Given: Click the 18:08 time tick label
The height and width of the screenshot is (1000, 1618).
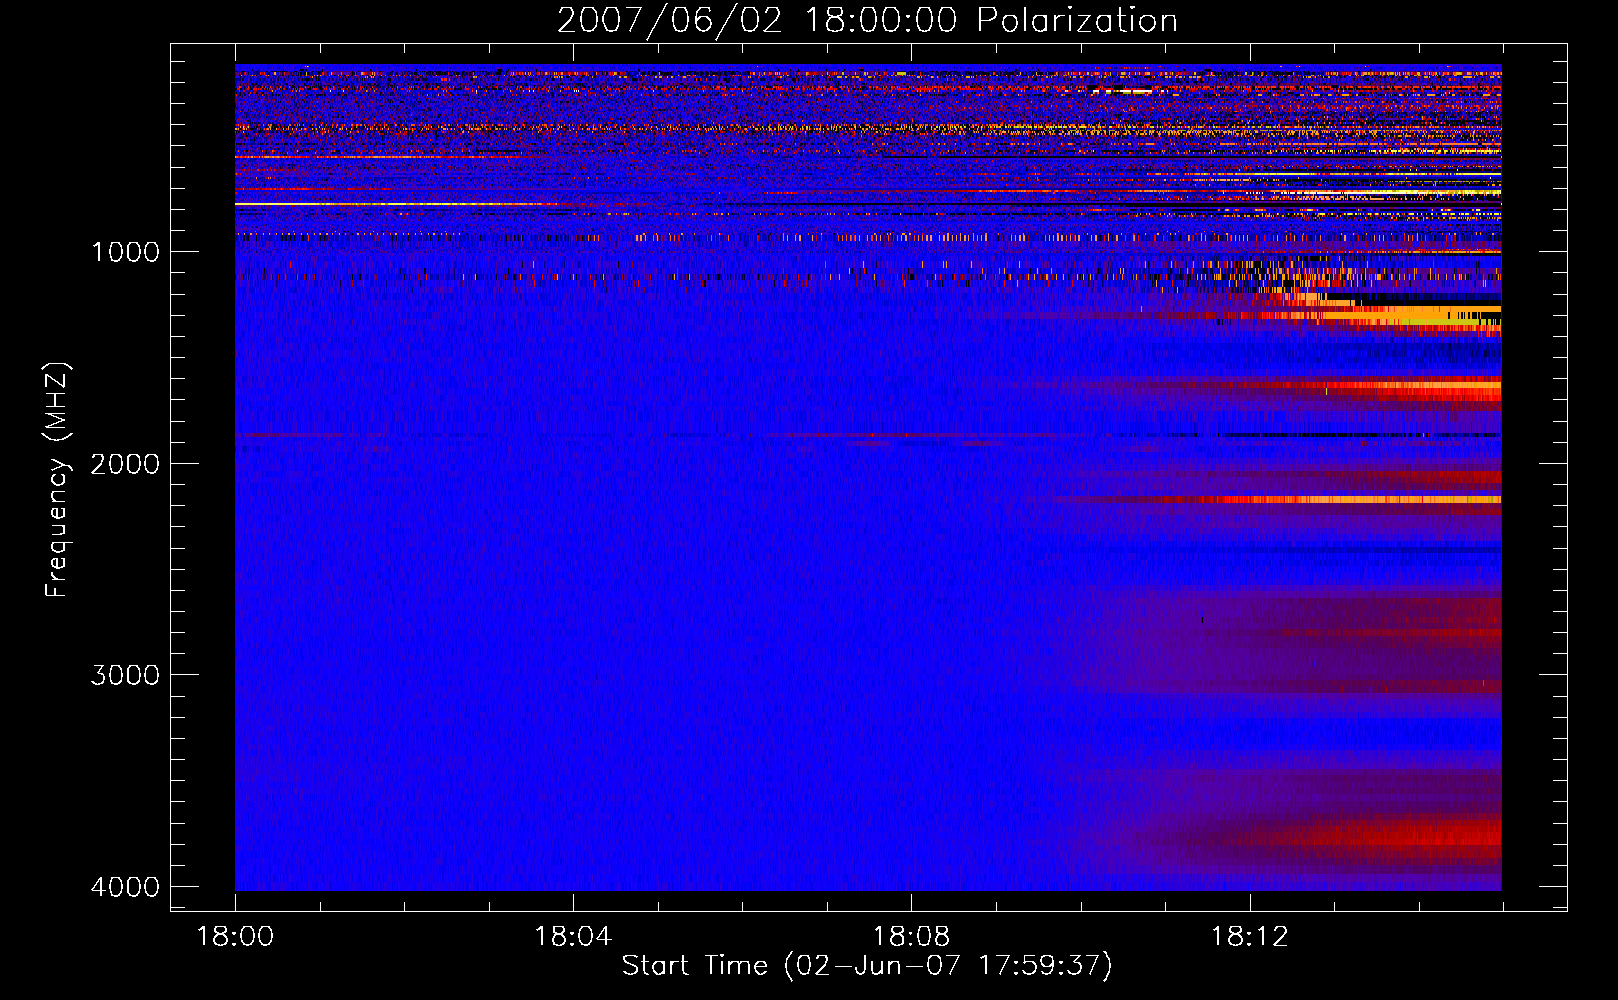Looking at the screenshot, I should 911,937.
